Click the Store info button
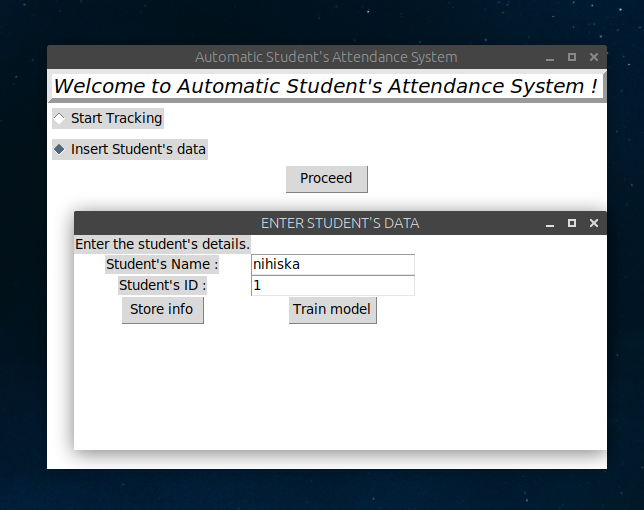 click(162, 310)
